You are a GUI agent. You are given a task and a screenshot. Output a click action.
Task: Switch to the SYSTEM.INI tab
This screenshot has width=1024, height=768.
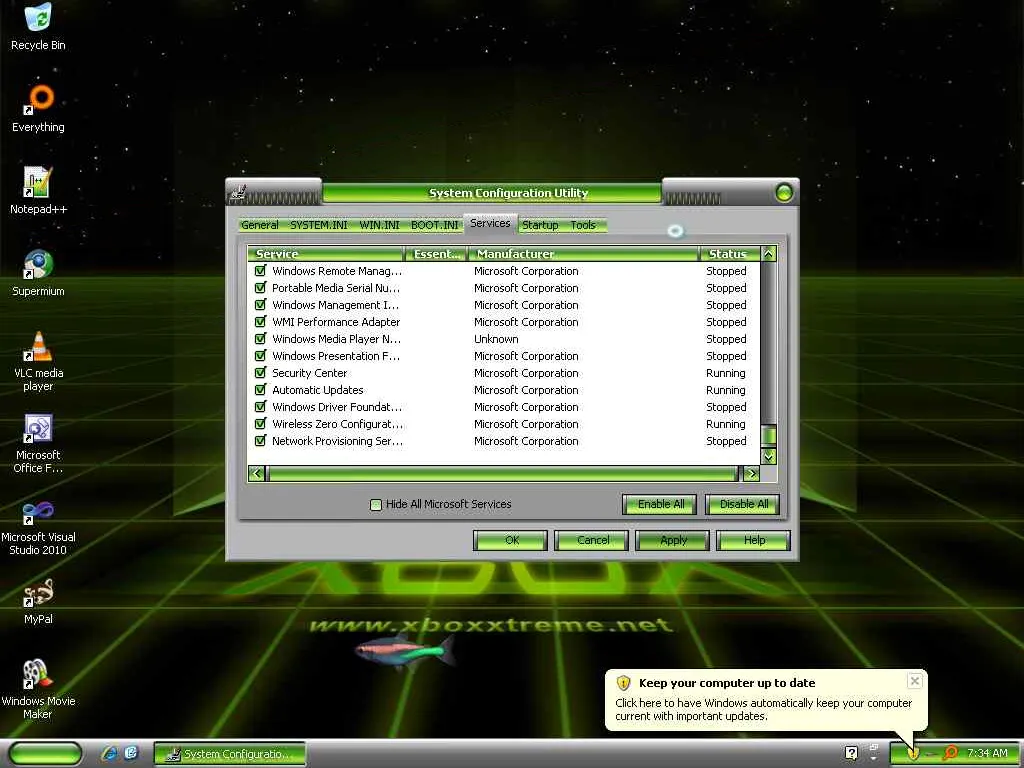(x=319, y=225)
